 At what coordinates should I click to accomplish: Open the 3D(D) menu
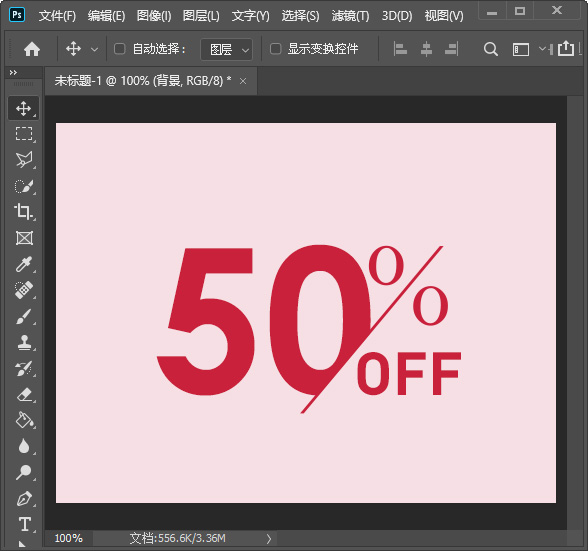click(x=397, y=16)
